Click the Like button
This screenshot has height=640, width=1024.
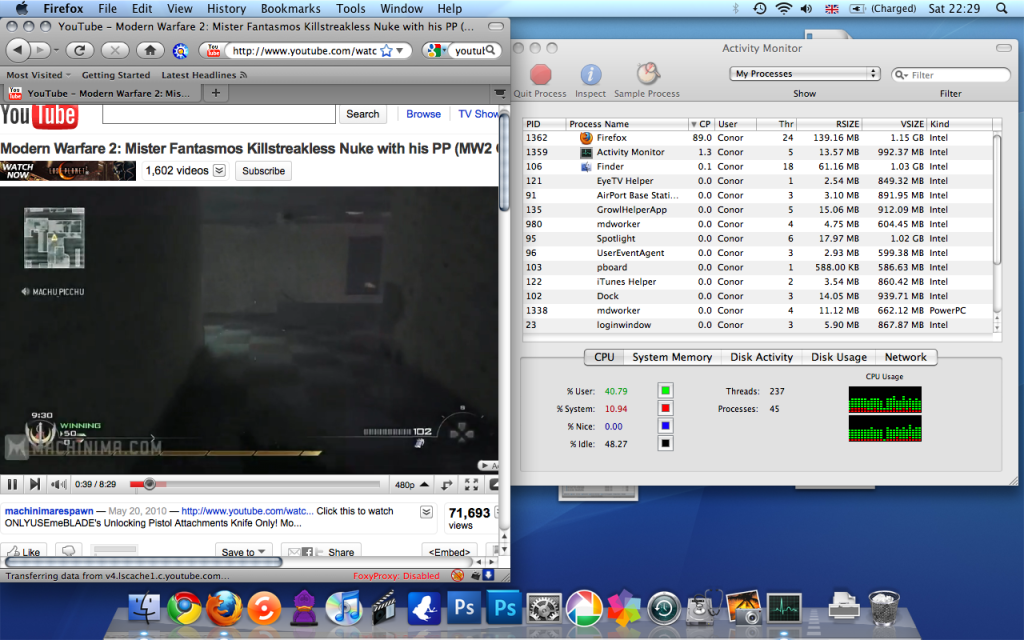24,552
